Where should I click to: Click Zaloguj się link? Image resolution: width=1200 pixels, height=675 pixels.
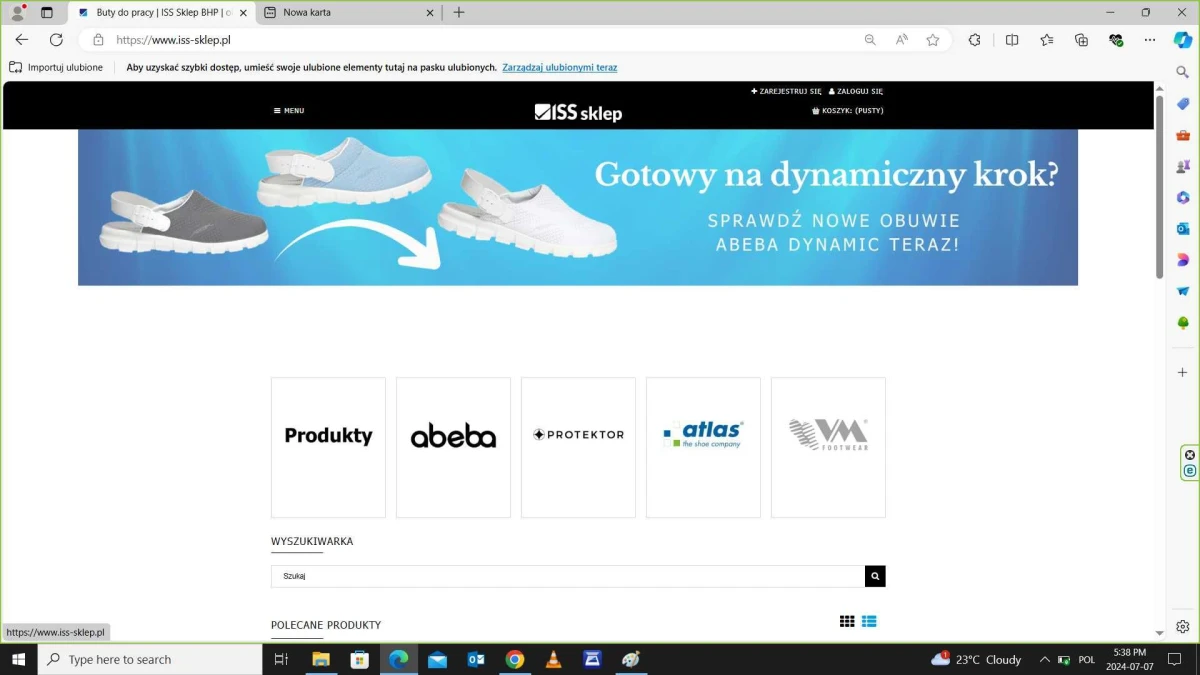pyautogui.click(x=856, y=91)
